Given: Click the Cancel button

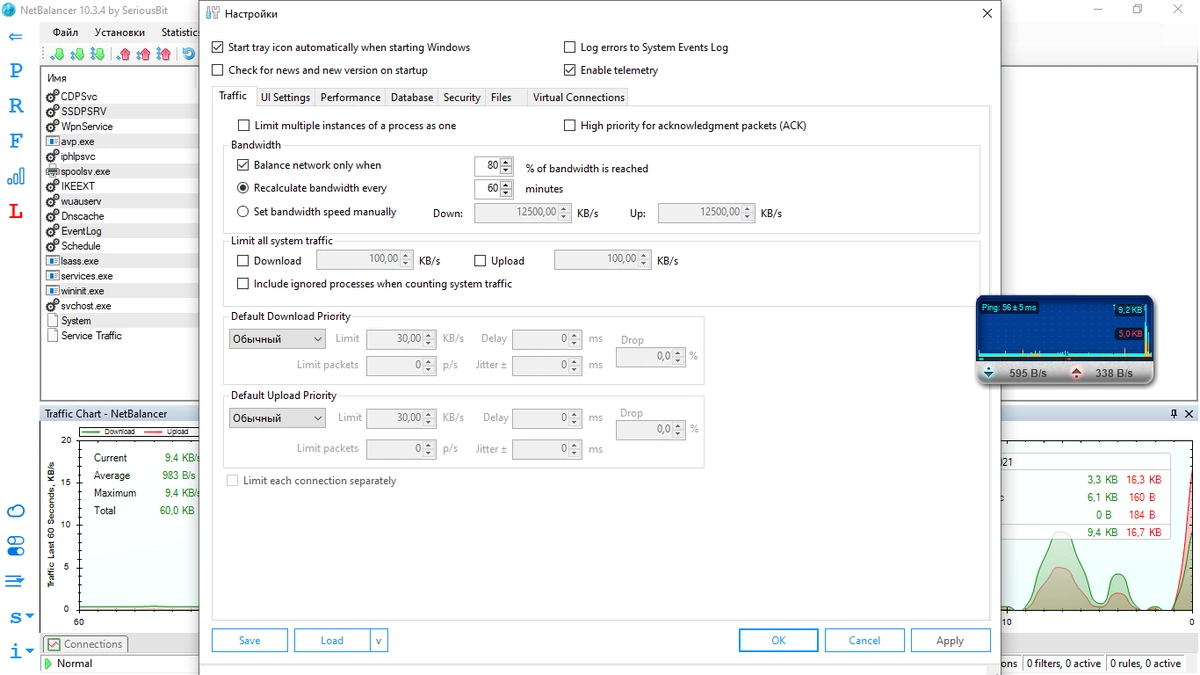Looking at the screenshot, I should pyautogui.click(x=864, y=640).
